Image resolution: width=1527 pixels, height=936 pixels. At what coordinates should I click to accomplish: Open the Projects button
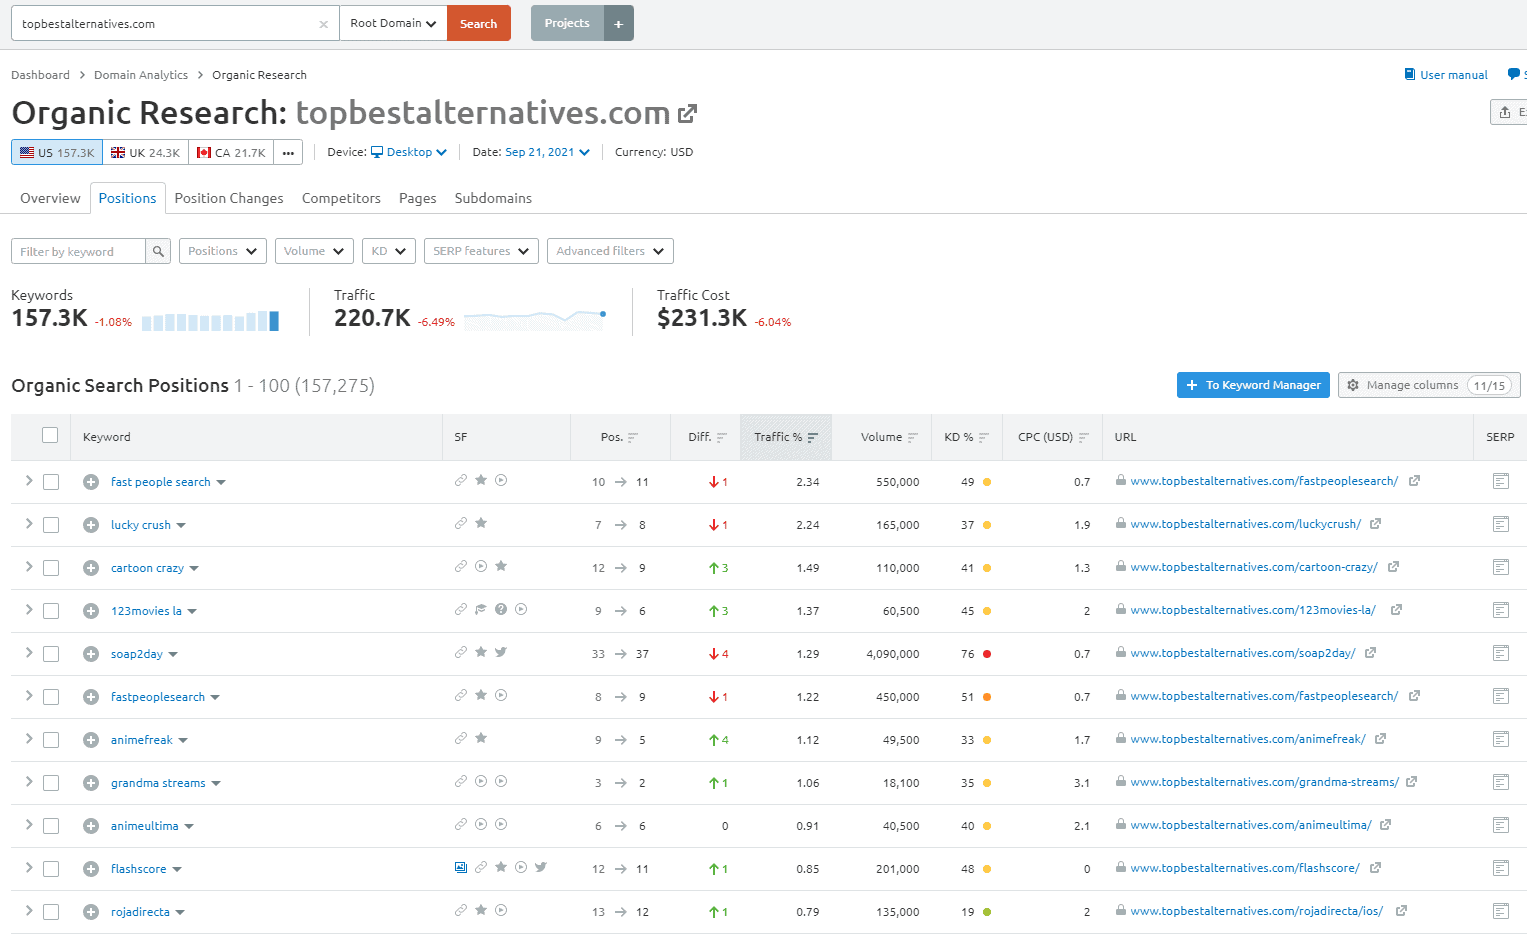click(x=567, y=23)
